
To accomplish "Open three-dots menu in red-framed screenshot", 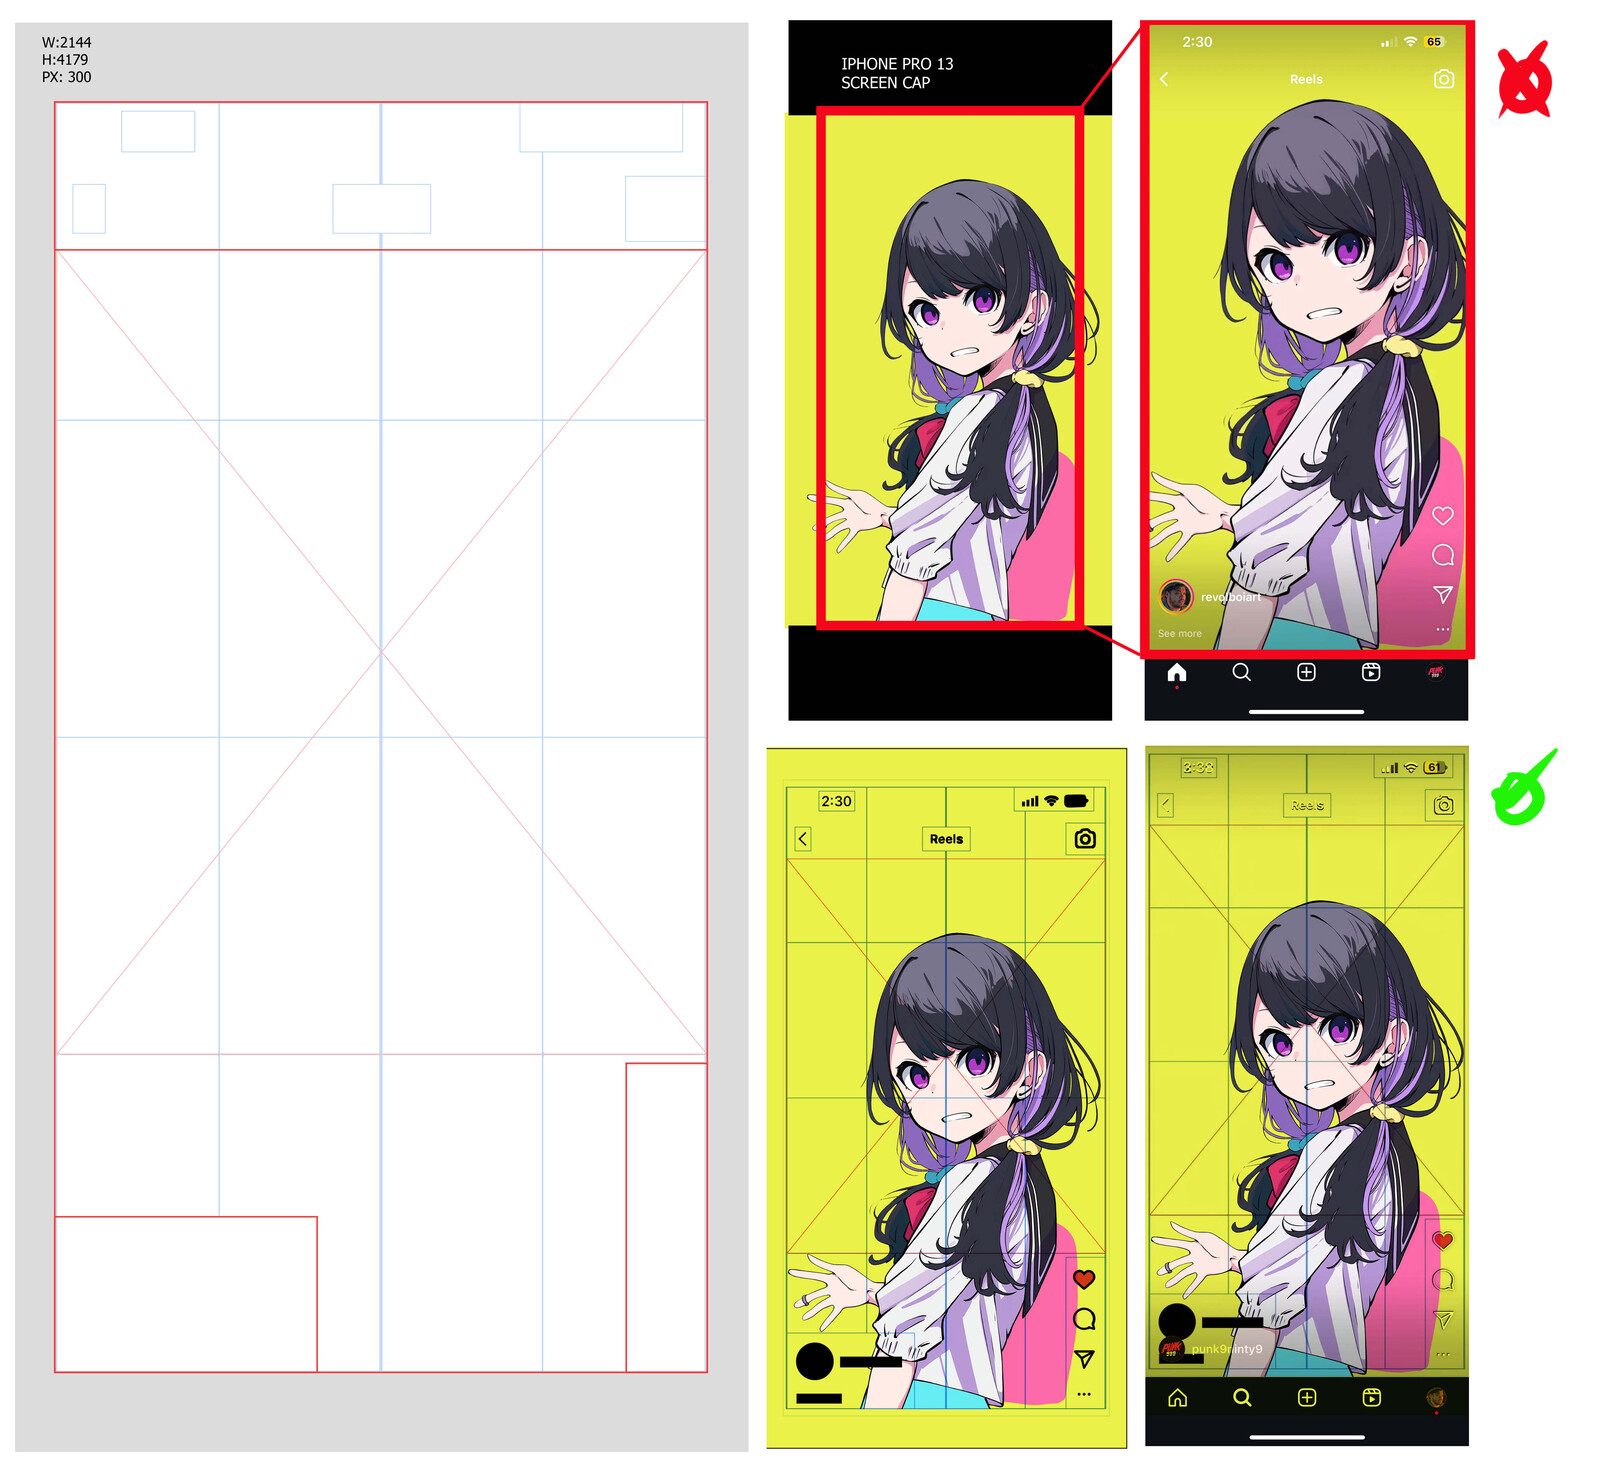I will coord(1442,629).
